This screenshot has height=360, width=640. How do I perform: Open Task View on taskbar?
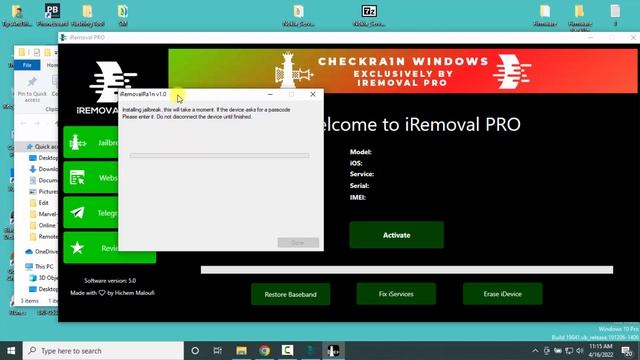218,351
